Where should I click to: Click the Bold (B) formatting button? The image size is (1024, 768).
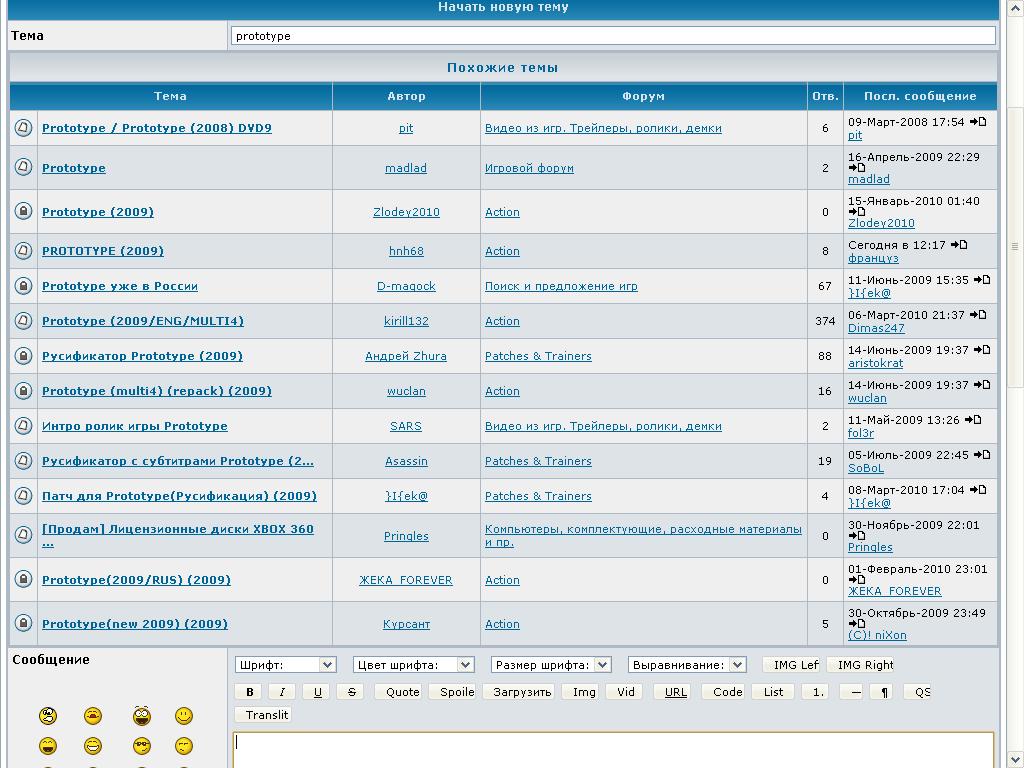click(x=249, y=691)
